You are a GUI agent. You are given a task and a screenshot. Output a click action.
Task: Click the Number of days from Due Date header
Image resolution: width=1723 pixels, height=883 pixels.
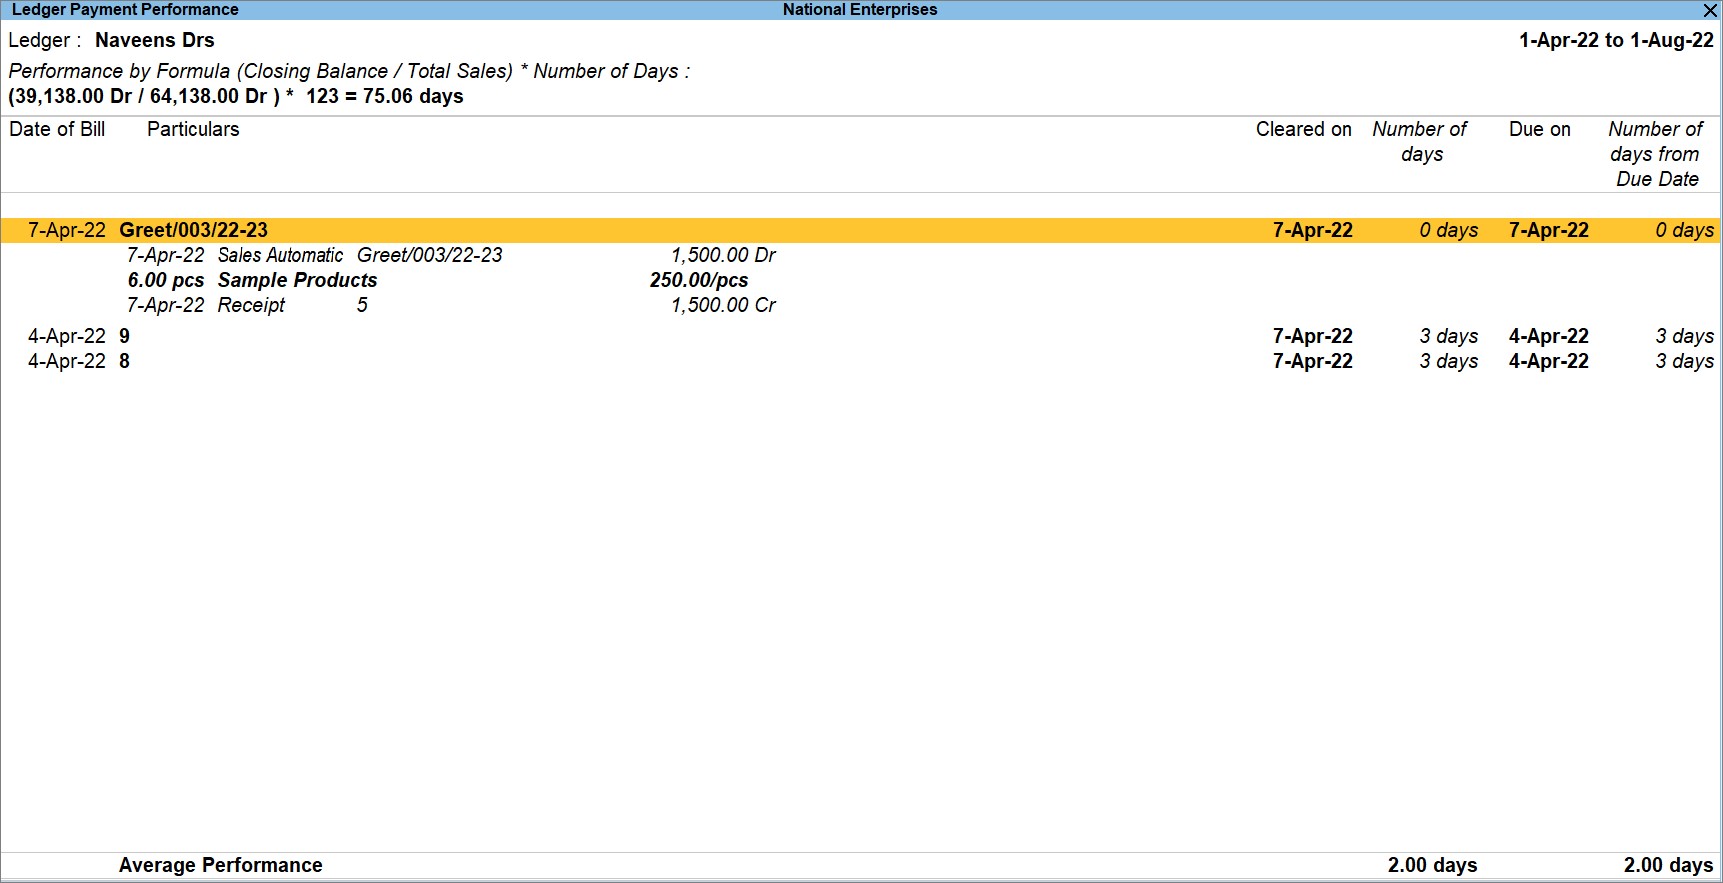(x=1655, y=154)
